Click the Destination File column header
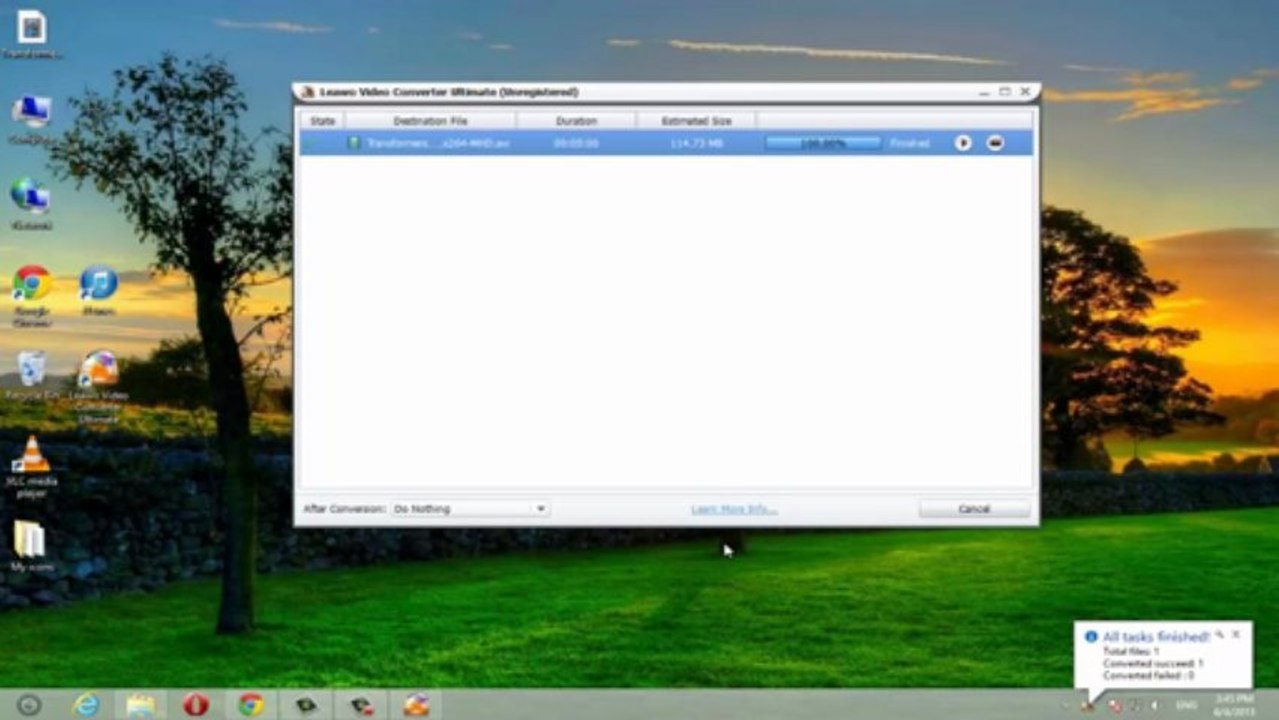The width and height of the screenshot is (1279, 720). 431,121
